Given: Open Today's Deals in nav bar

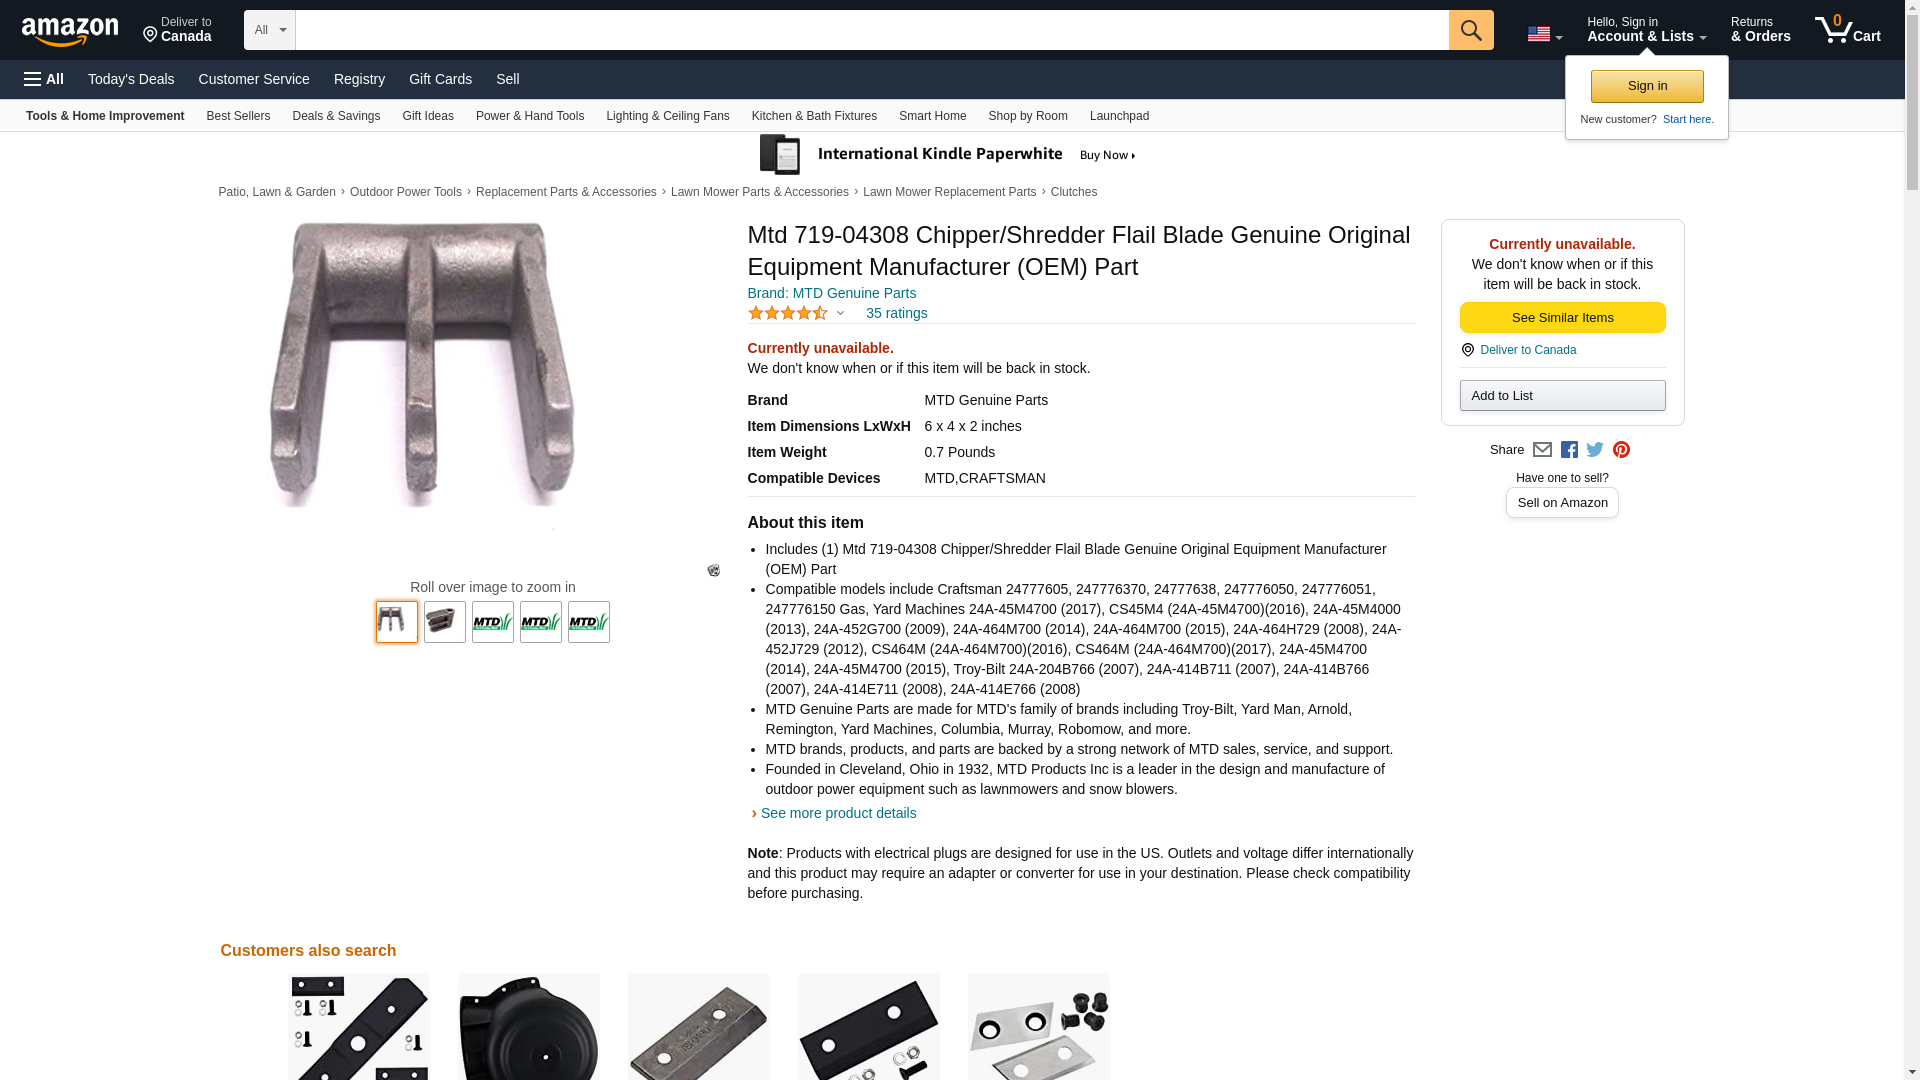Looking at the screenshot, I should click(131, 79).
